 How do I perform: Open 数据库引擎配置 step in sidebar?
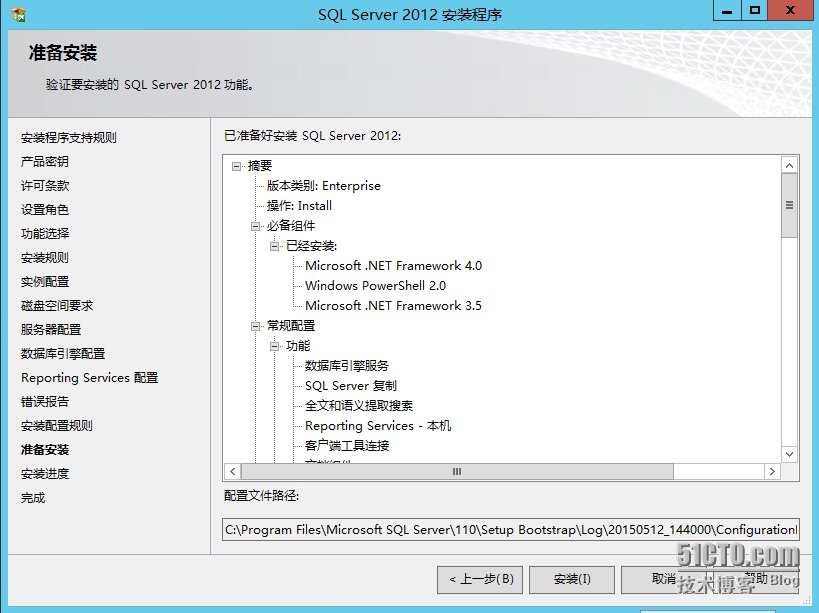63,354
